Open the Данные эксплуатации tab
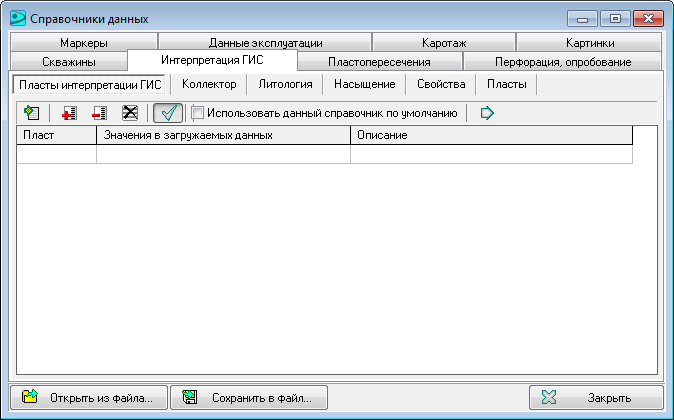Screen dimensions: 674x420 click(x=265, y=43)
